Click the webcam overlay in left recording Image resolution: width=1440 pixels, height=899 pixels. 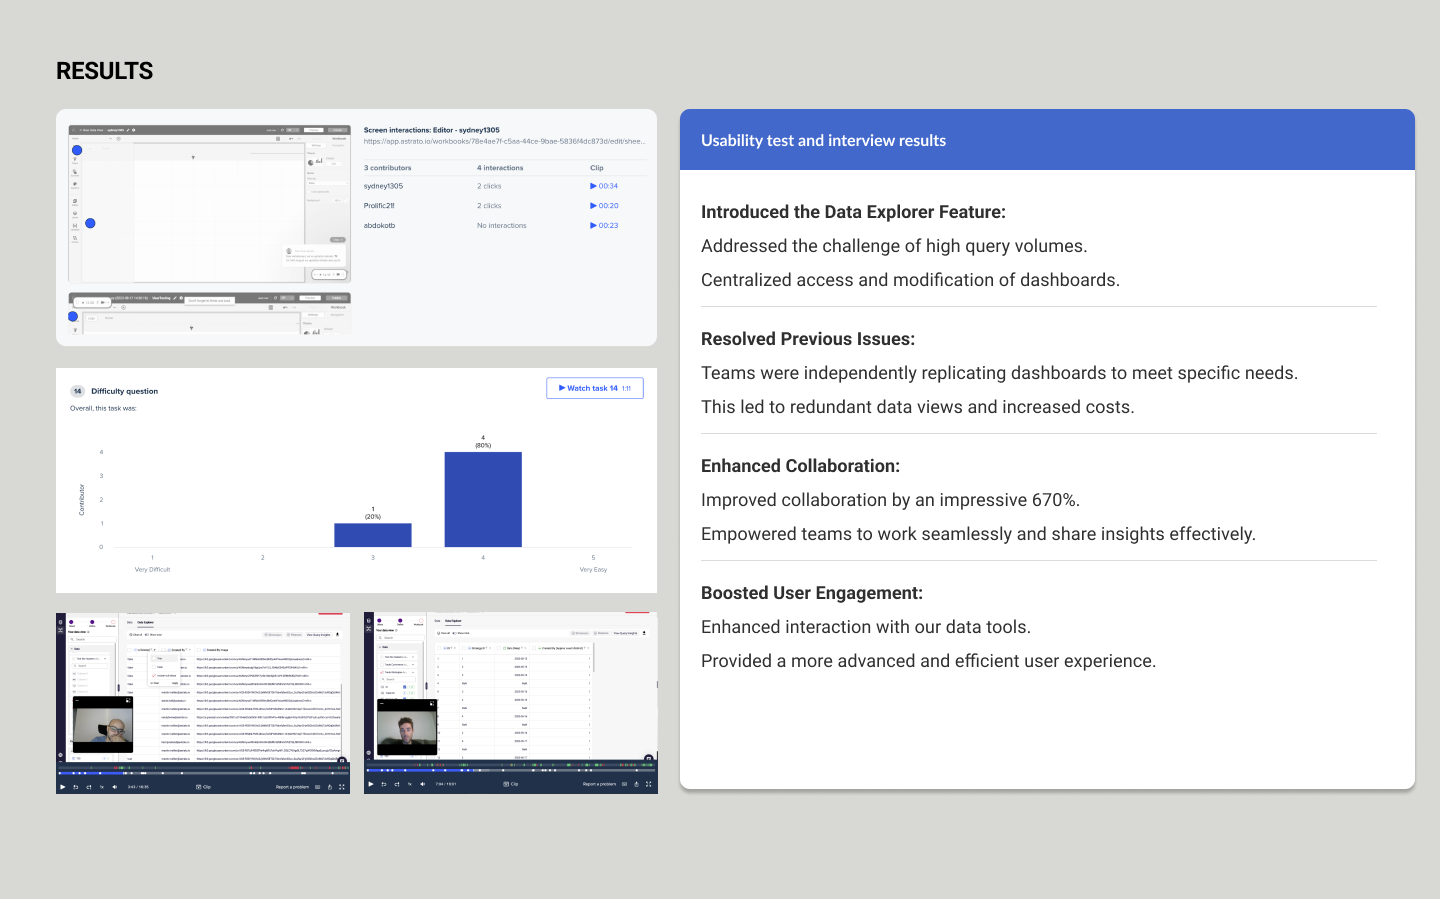[x=103, y=725]
